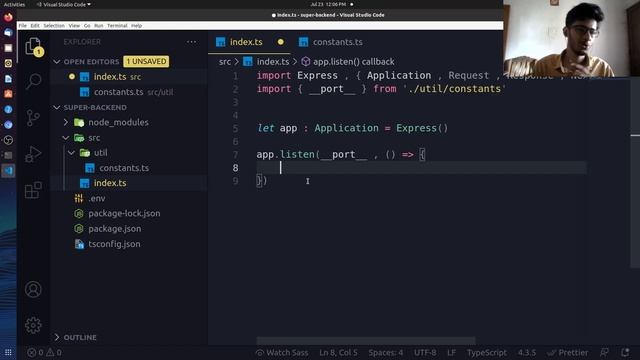The height and width of the screenshot is (360, 640).
Task: Open the Selection menu
Action: click(54, 26)
